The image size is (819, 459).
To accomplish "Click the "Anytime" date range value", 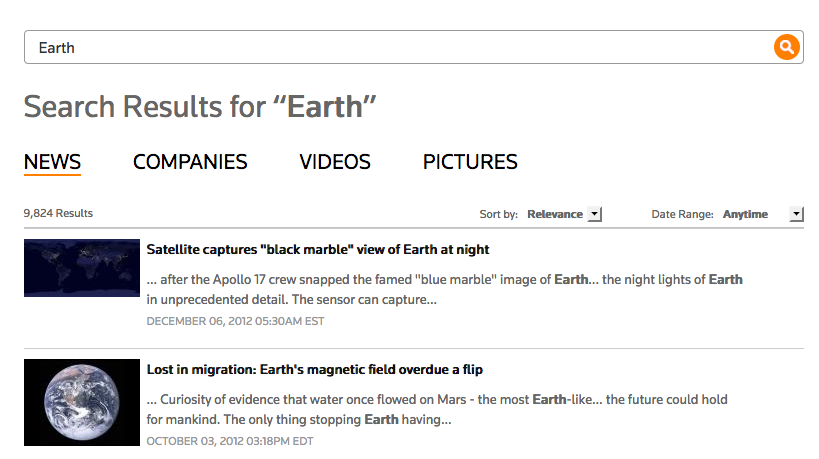I will point(745,214).
